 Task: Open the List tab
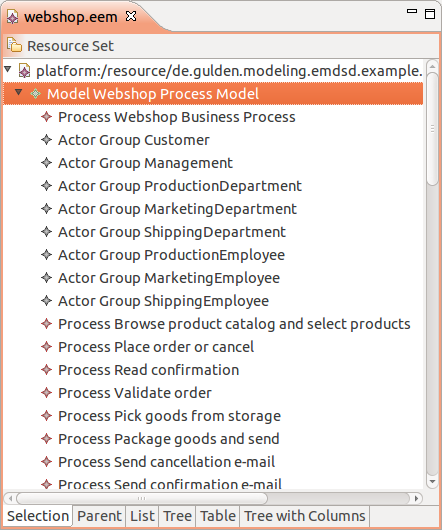pyautogui.click(x=142, y=516)
